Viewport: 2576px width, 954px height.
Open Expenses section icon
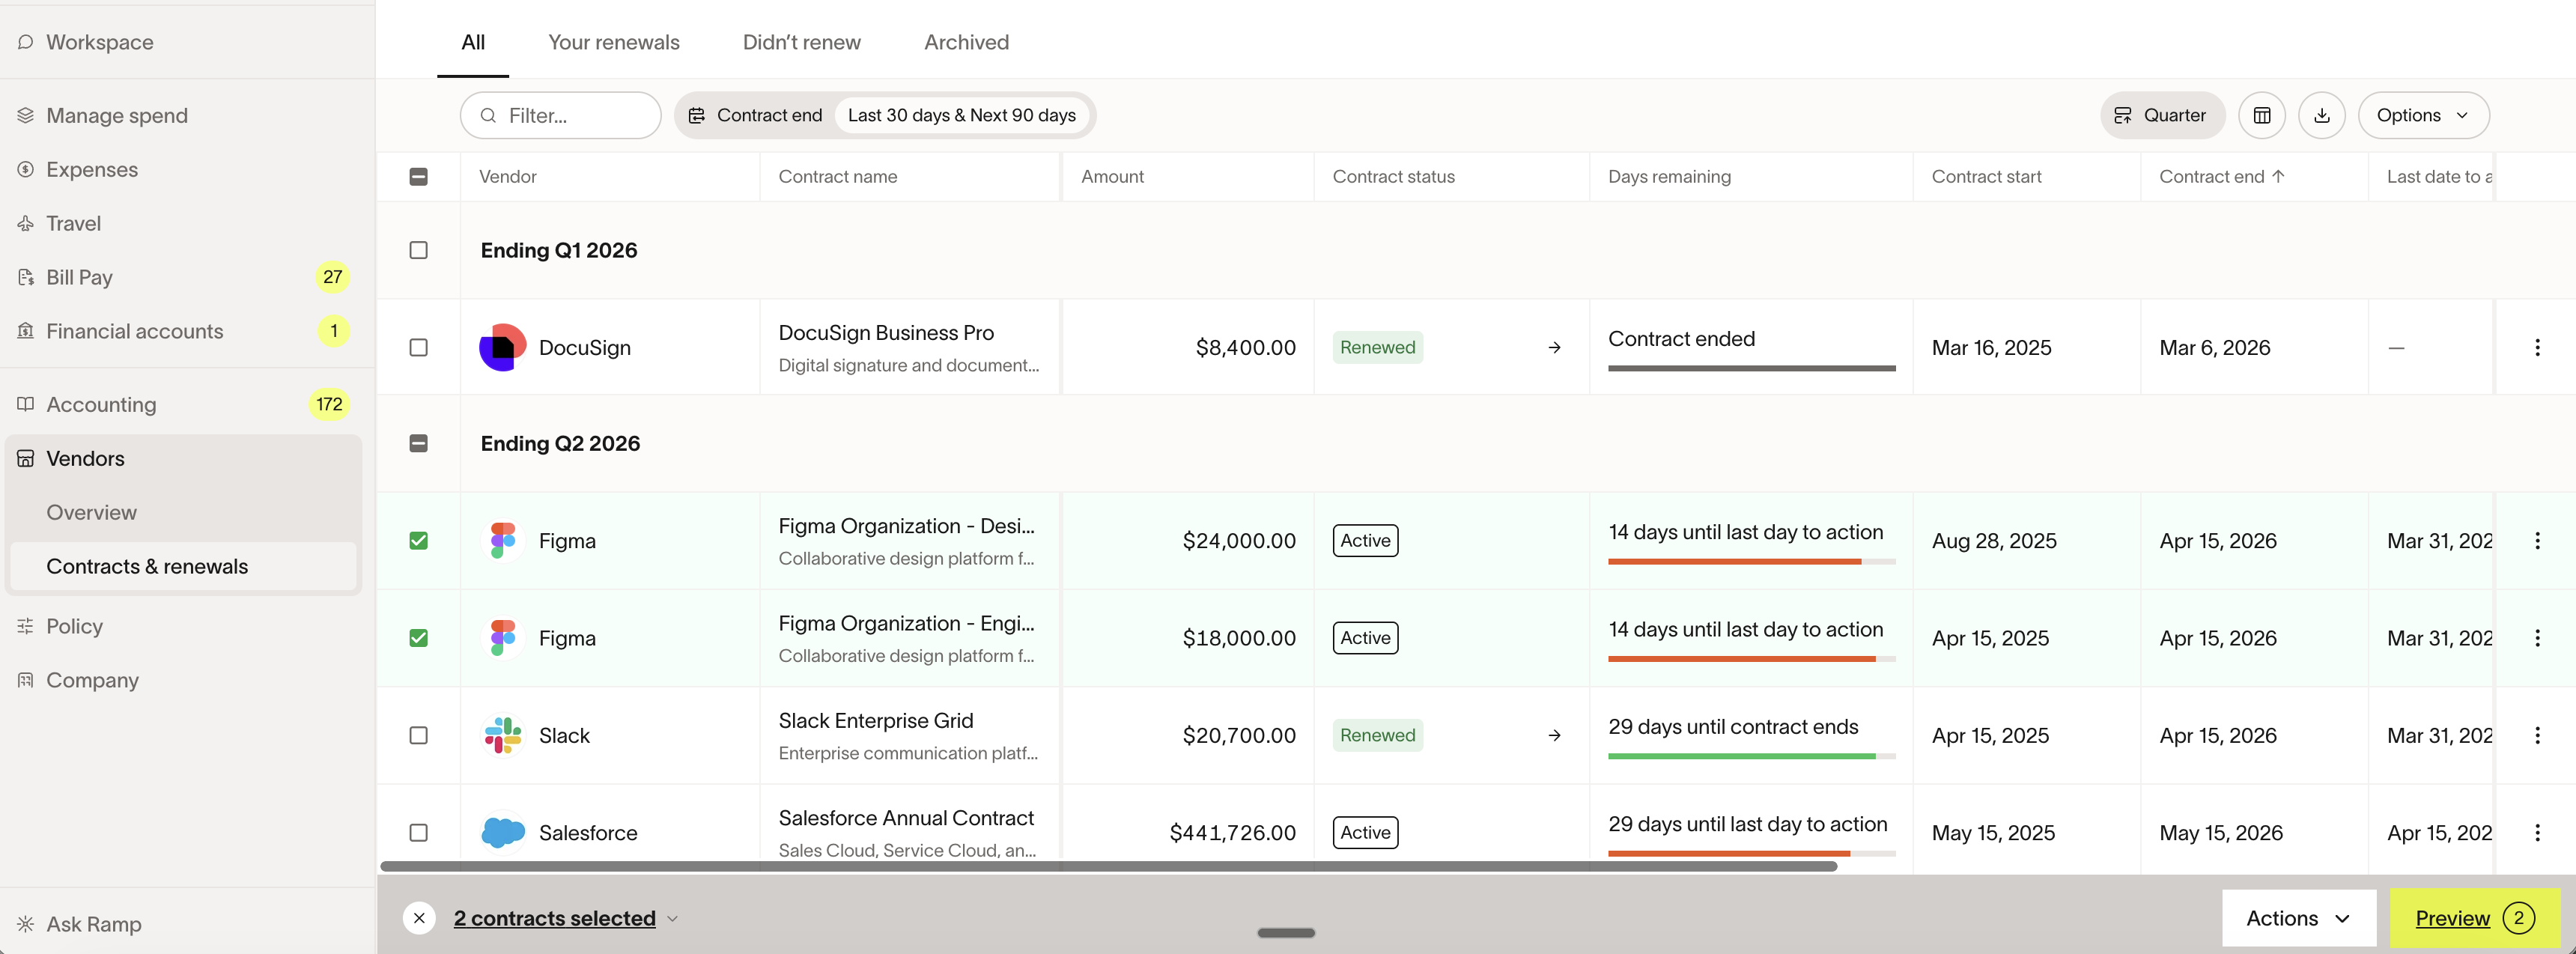pos(26,170)
